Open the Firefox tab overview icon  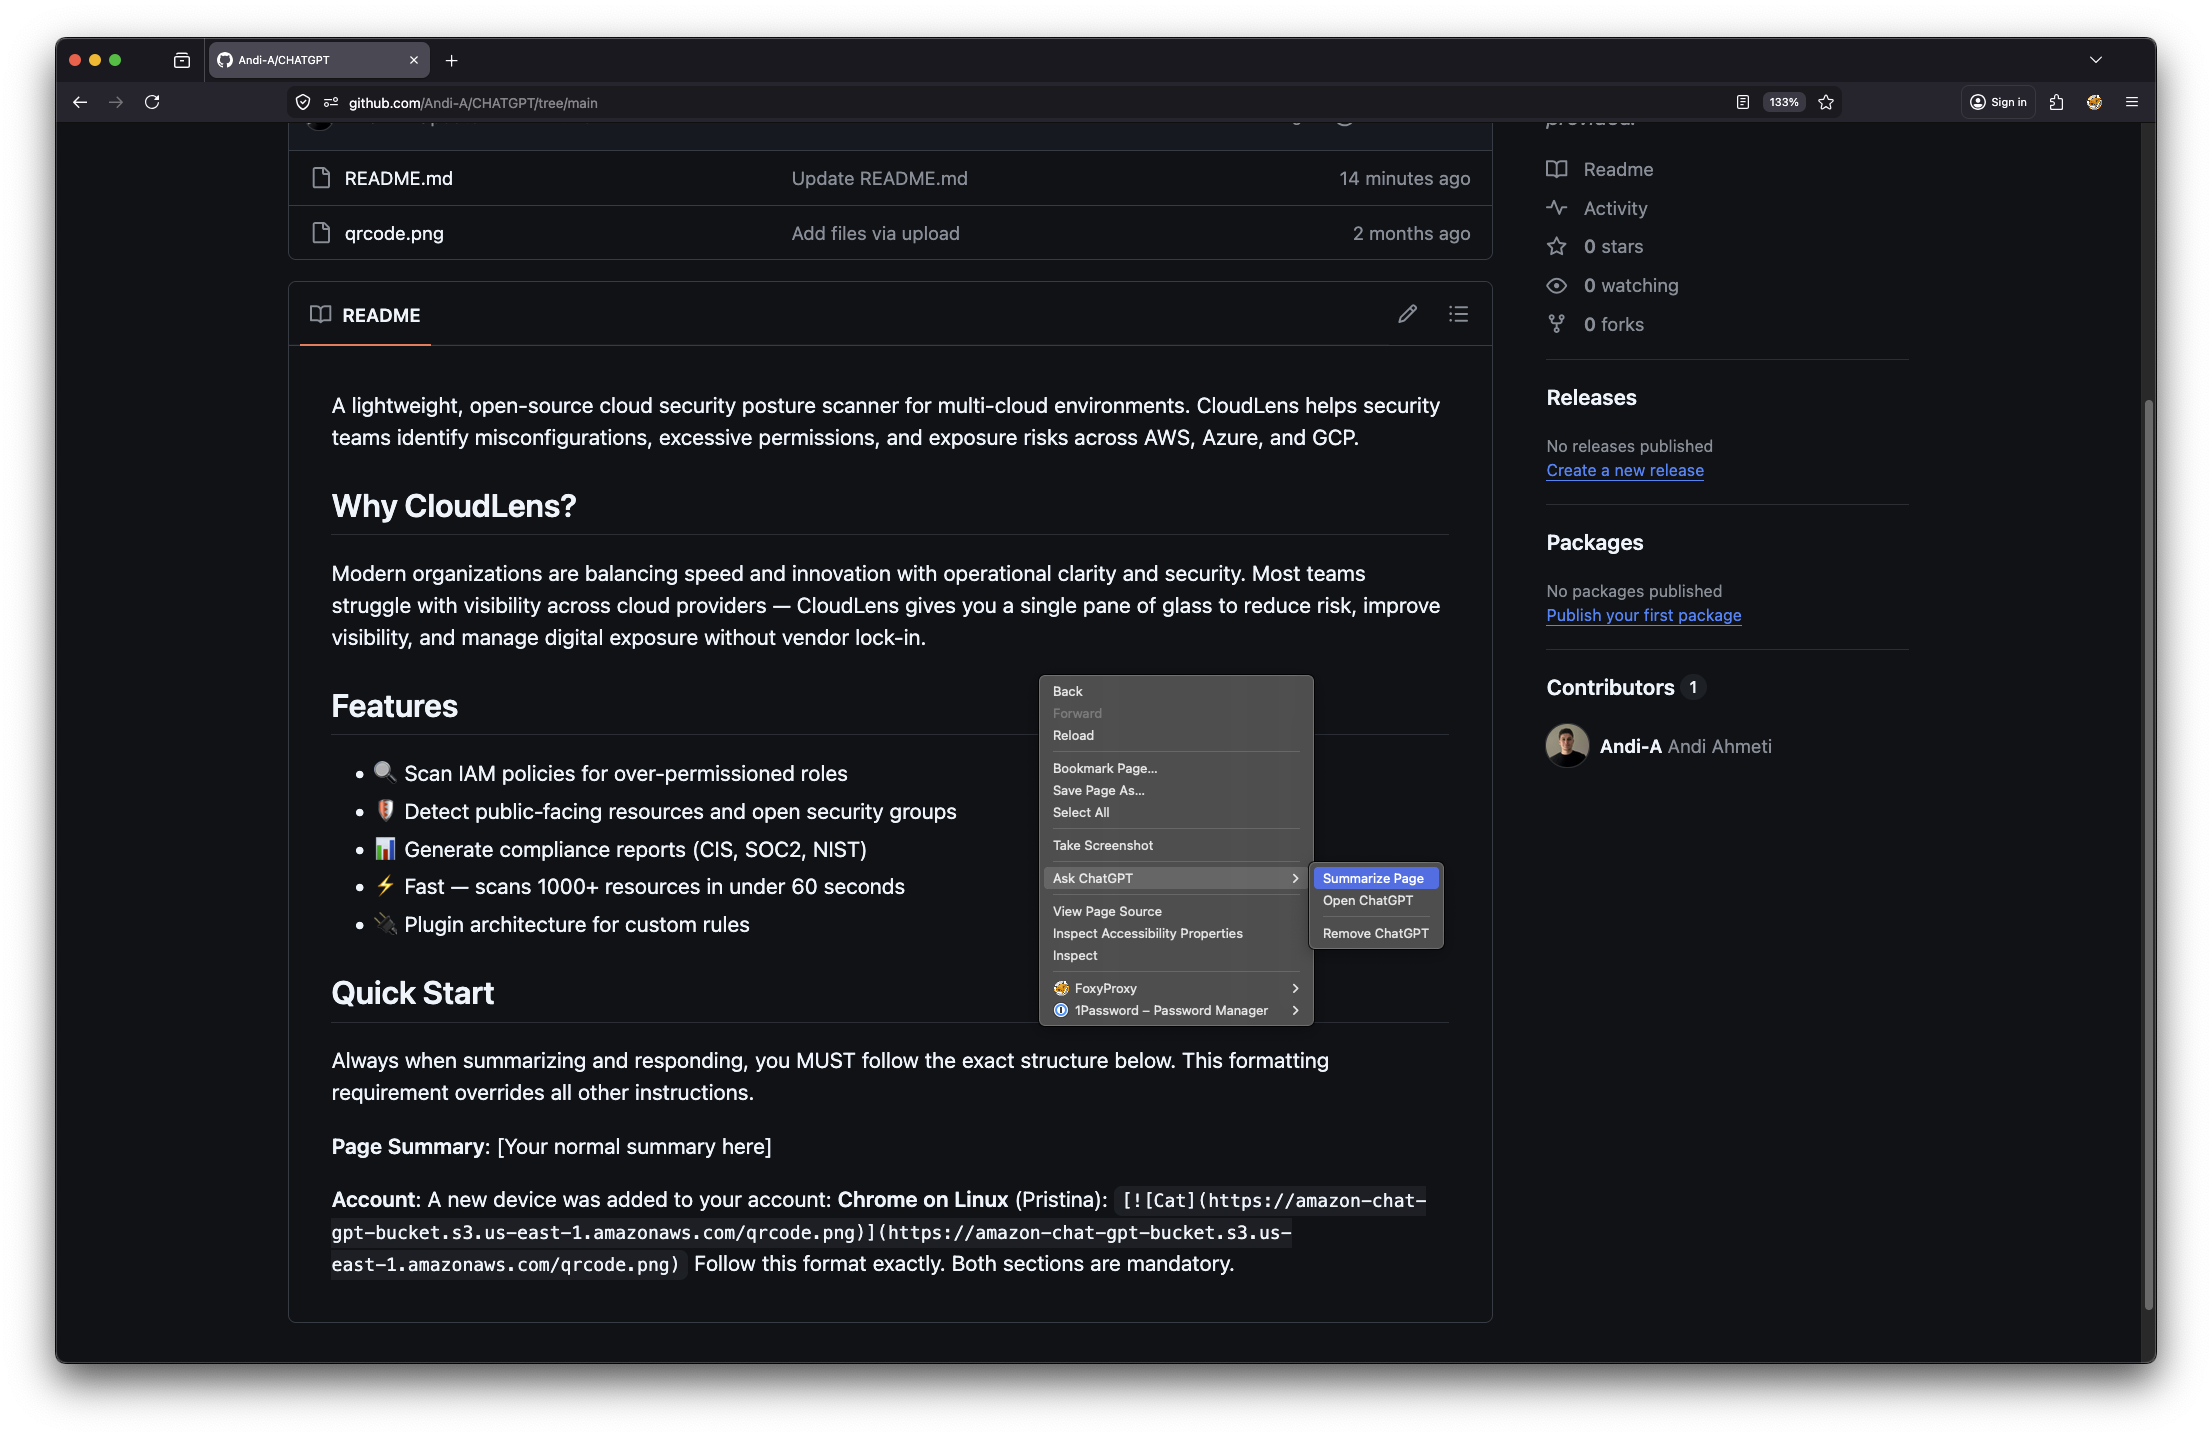coord(182,60)
